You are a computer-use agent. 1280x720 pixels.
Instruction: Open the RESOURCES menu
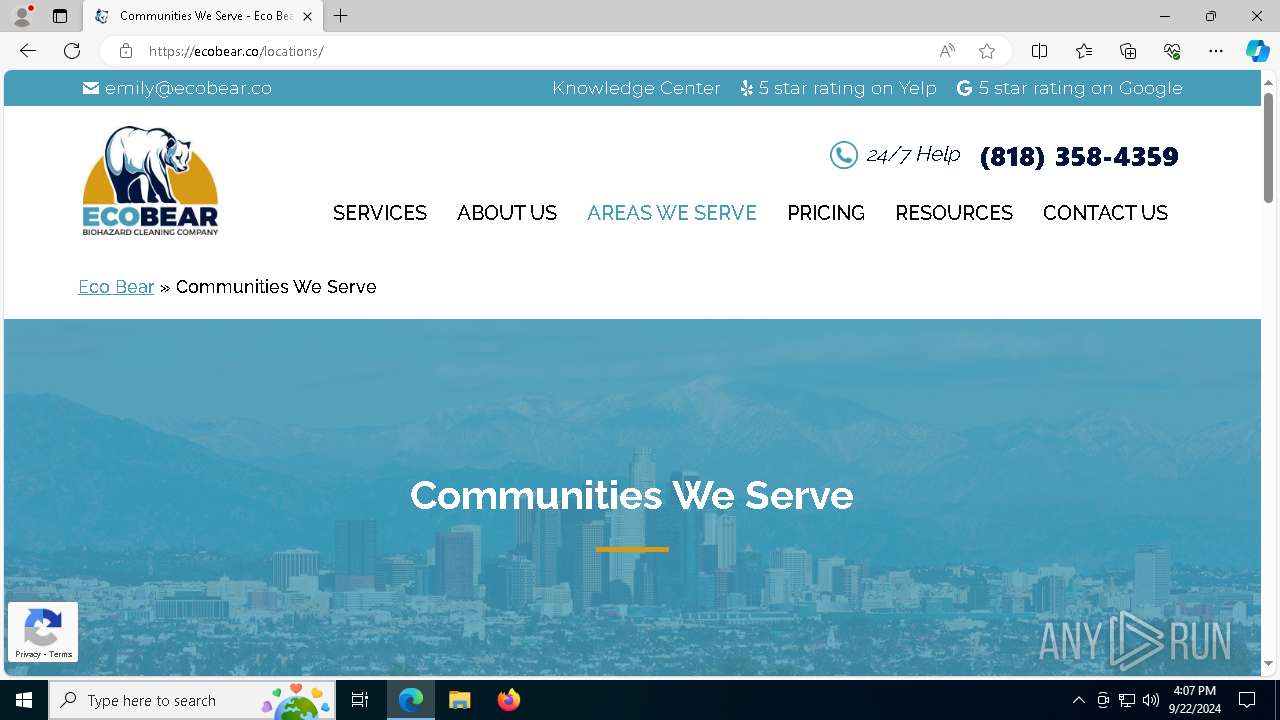click(x=954, y=213)
